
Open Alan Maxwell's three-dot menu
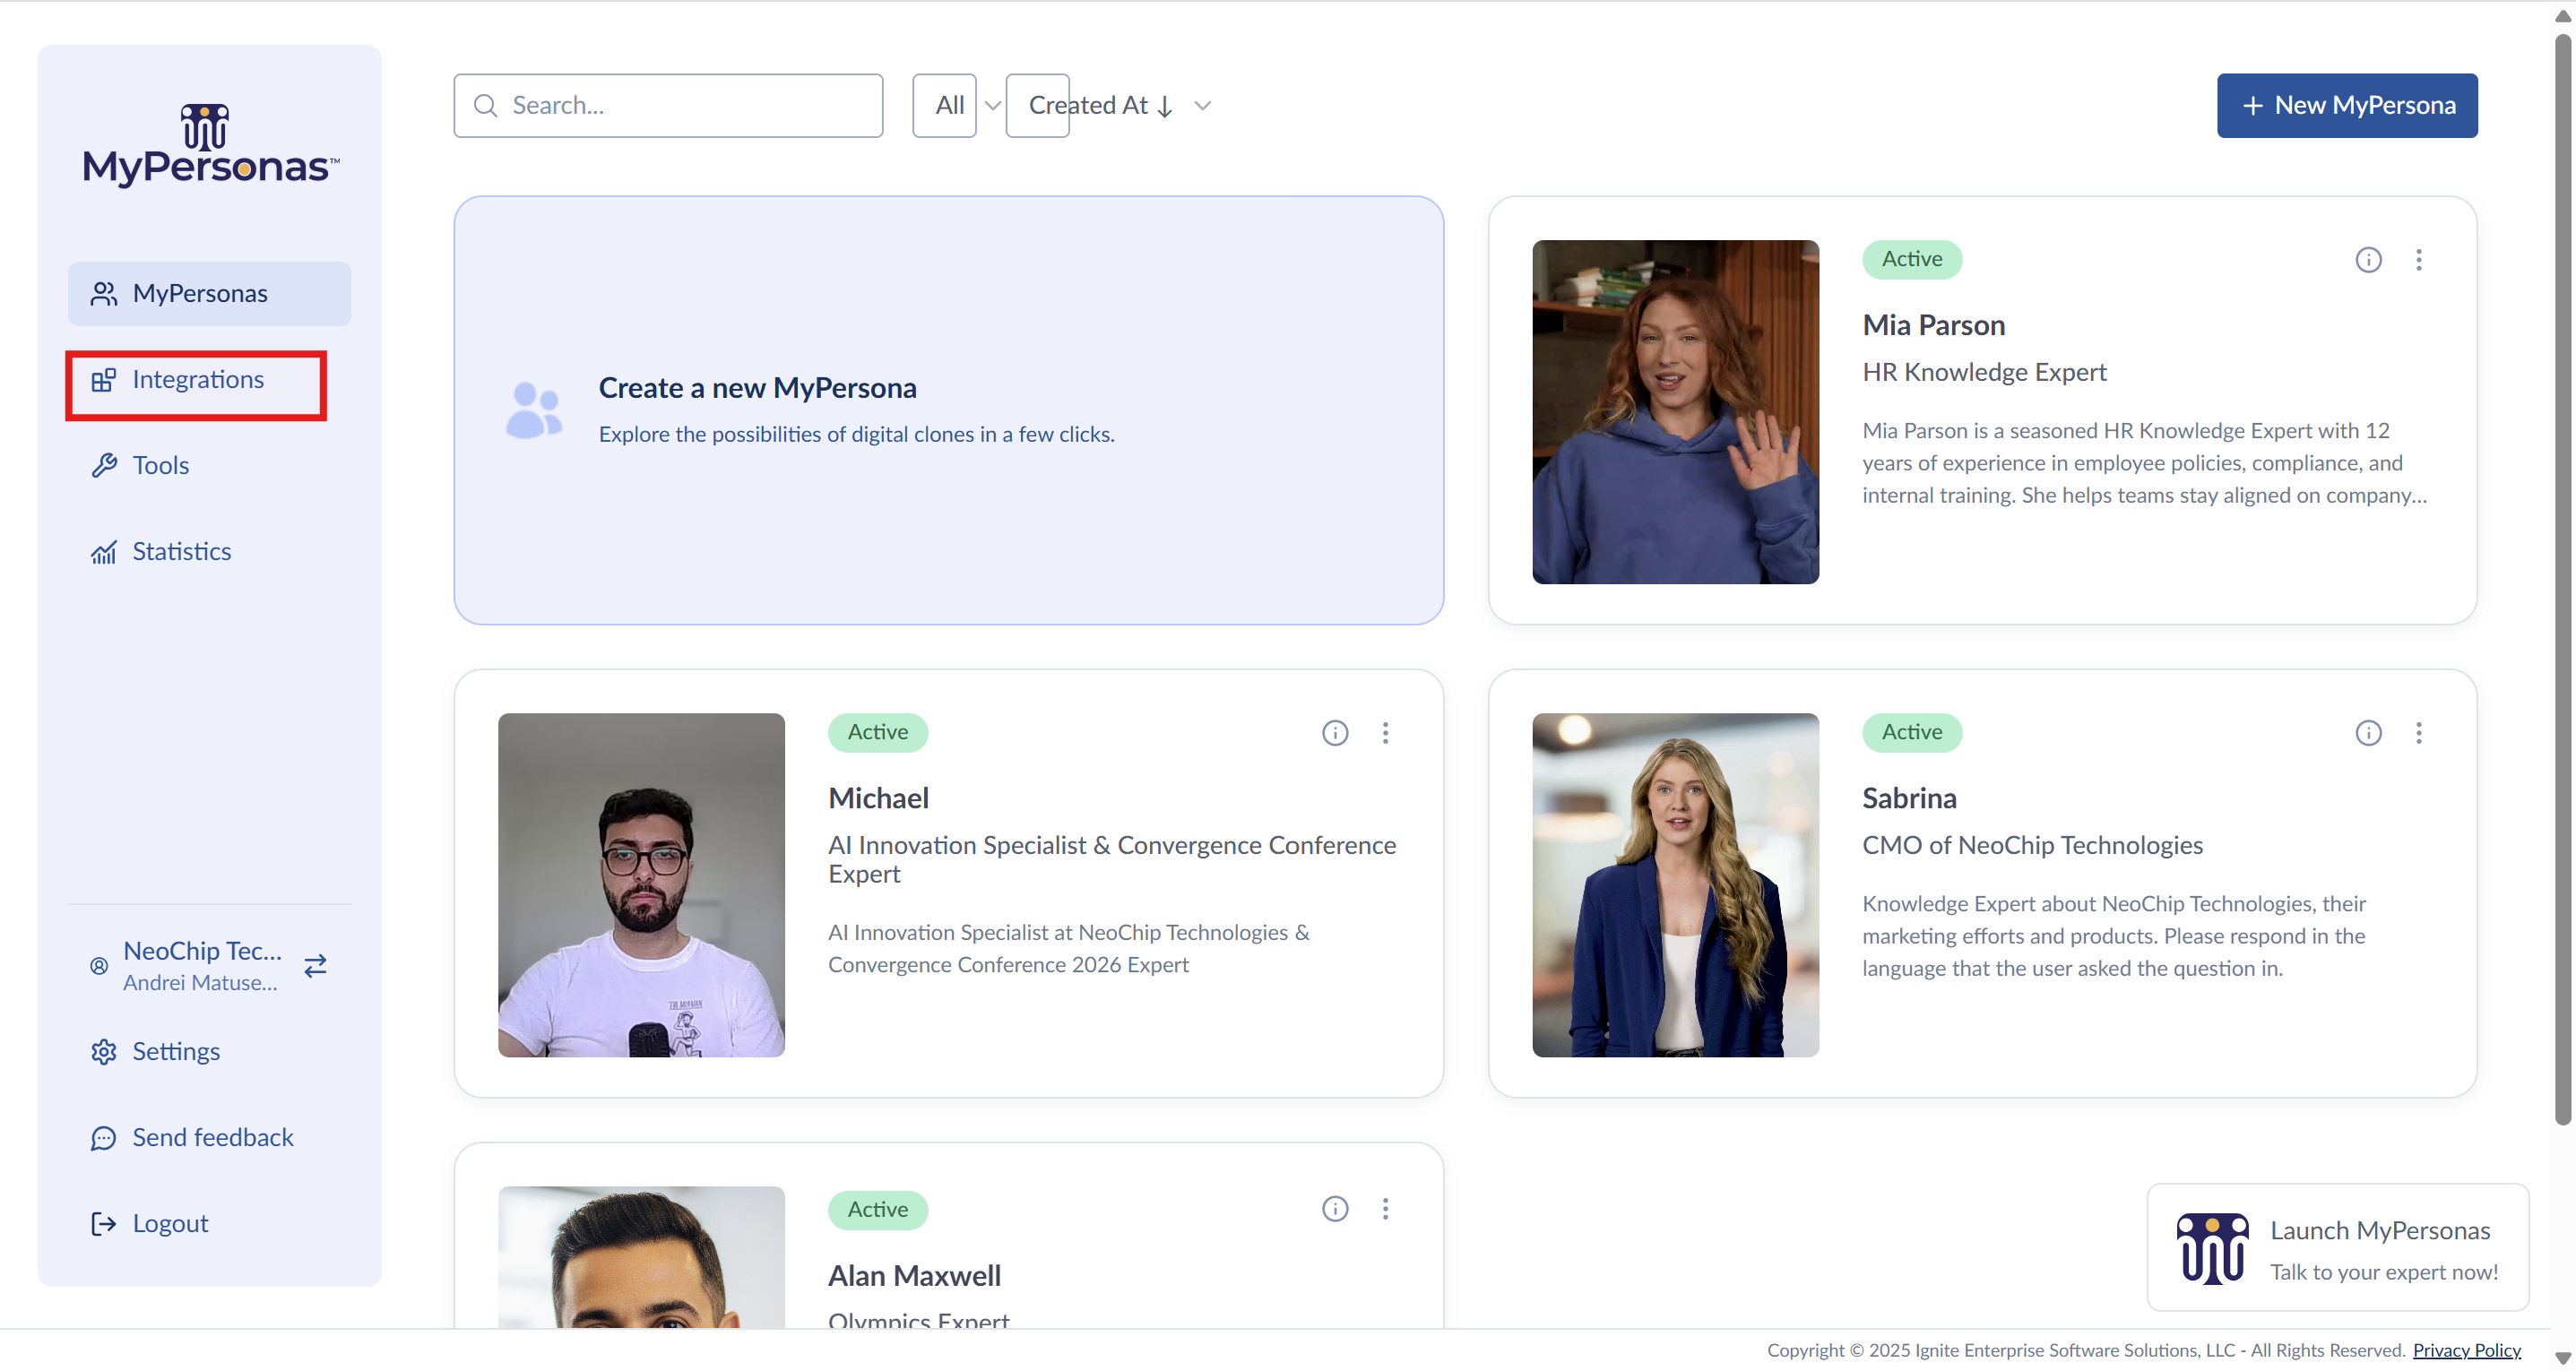(x=1384, y=1209)
